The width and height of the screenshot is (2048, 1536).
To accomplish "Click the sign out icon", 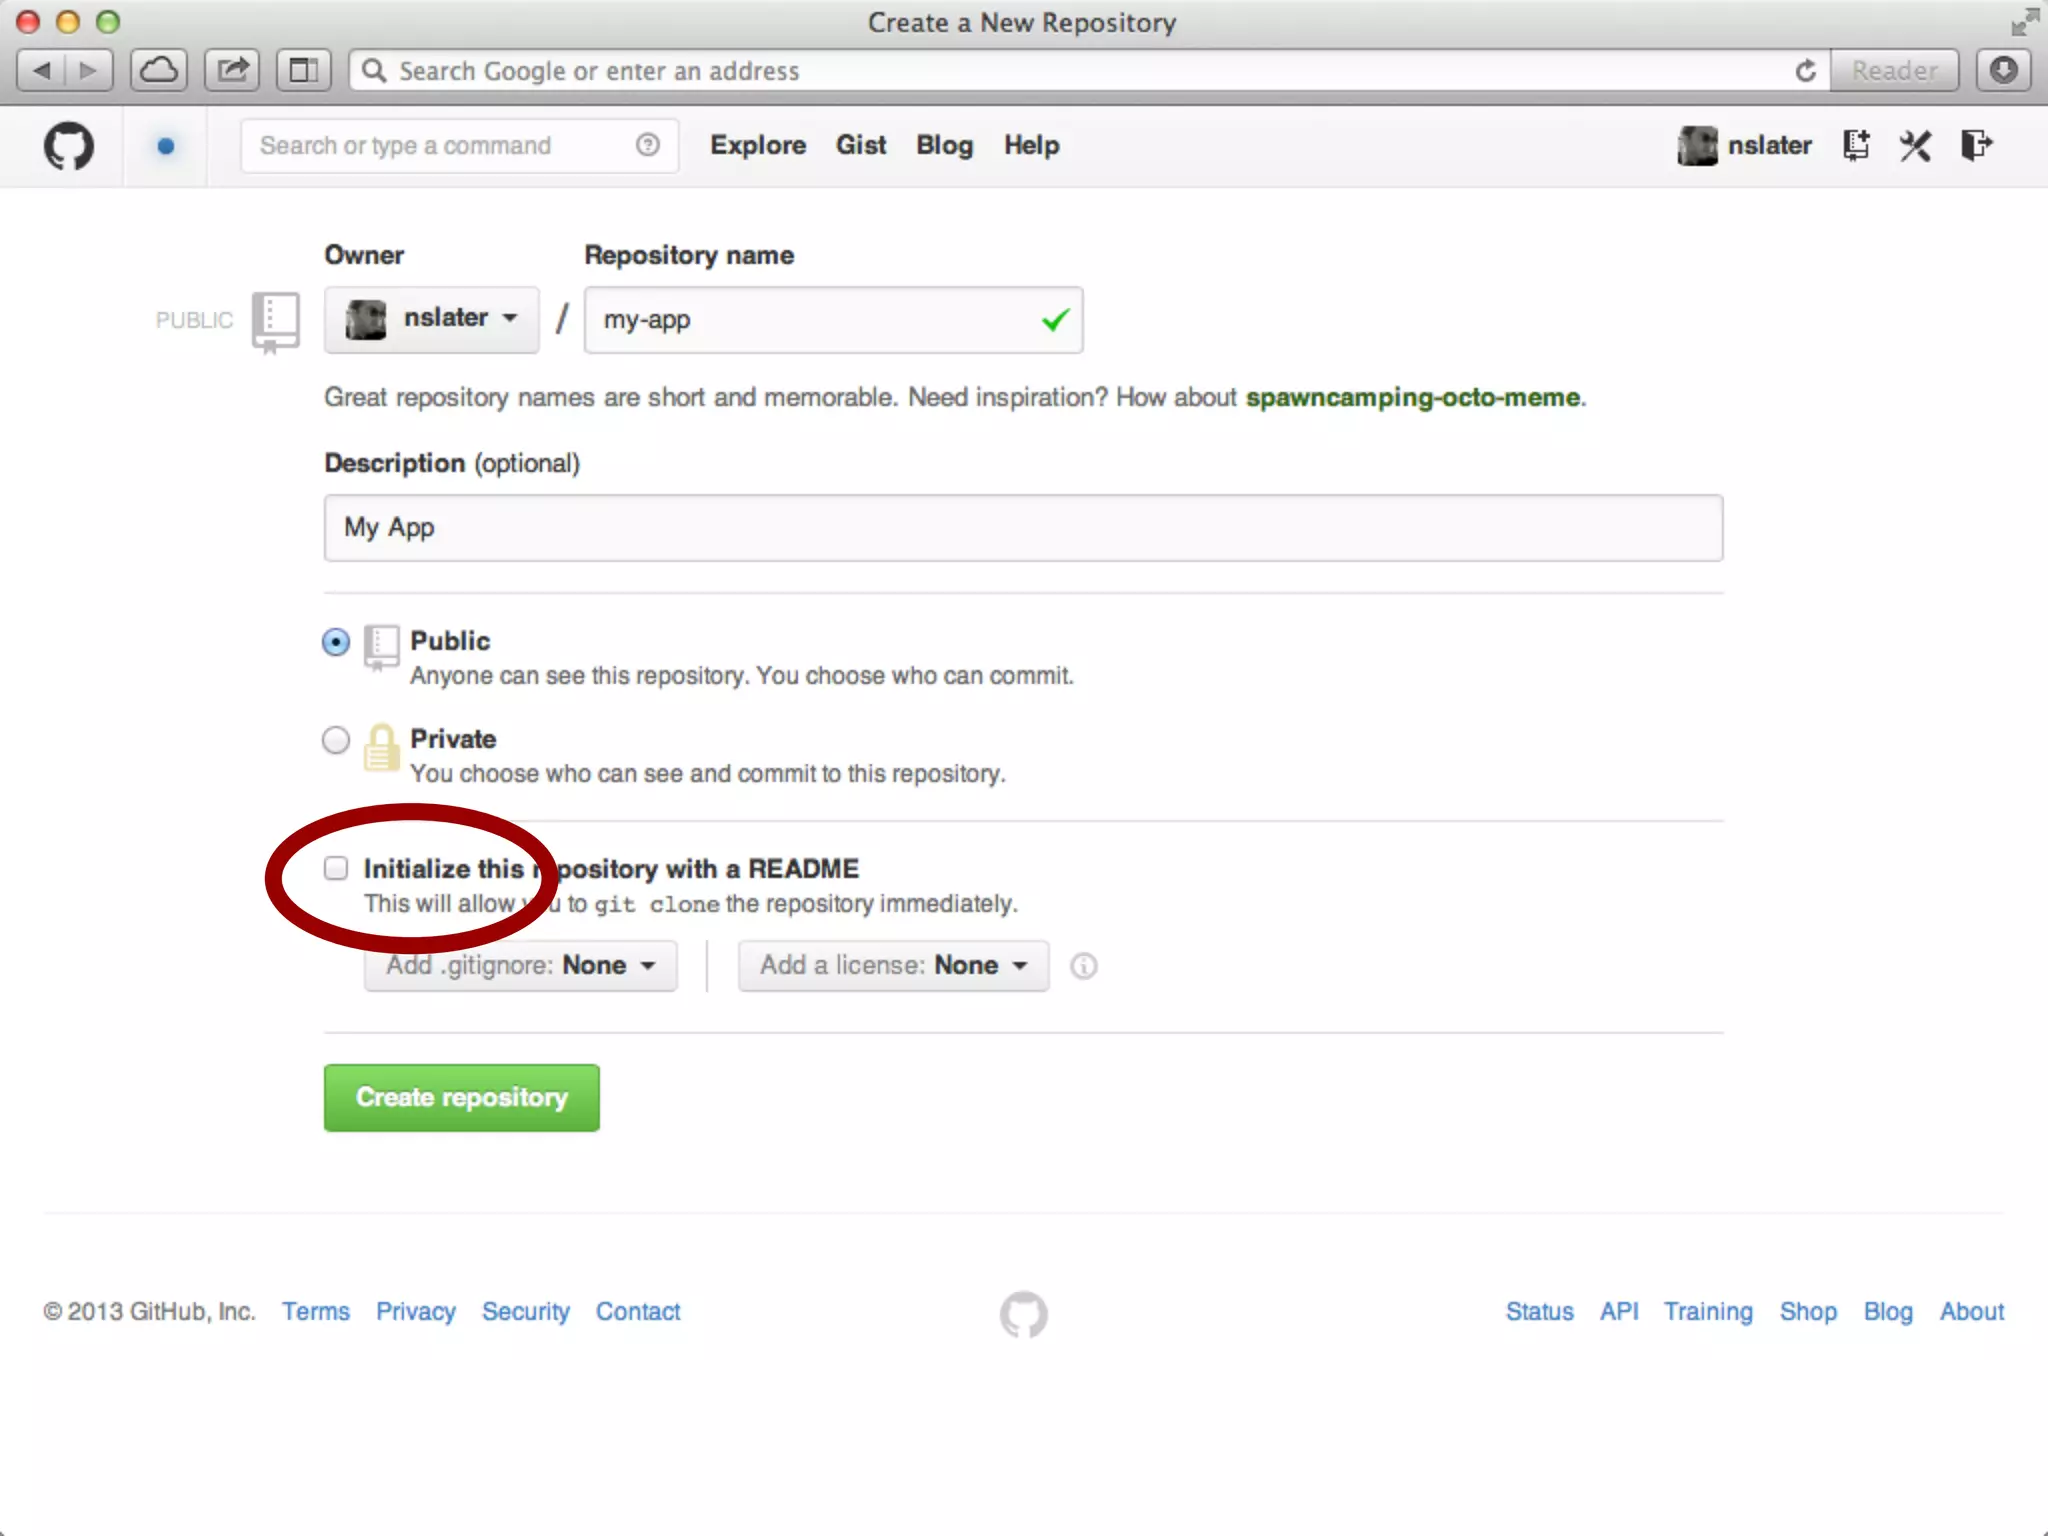I will tap(1976, 146).
